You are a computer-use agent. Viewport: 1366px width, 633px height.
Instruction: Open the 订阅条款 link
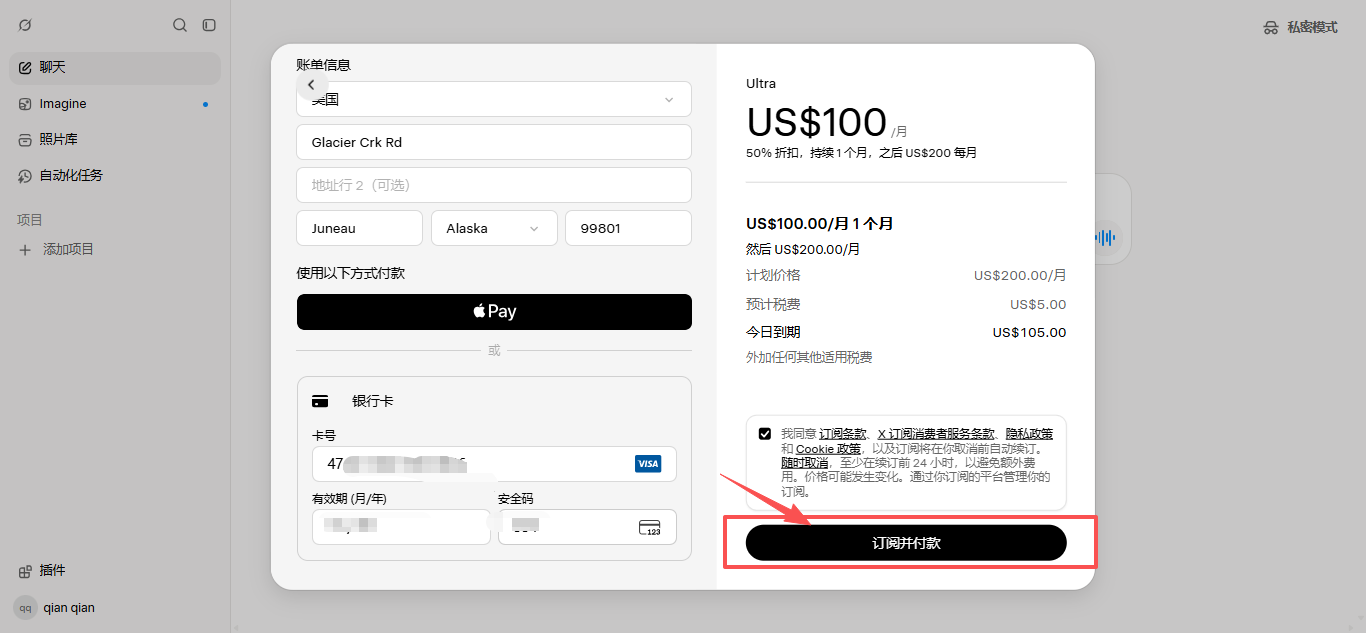click(843, 434)
